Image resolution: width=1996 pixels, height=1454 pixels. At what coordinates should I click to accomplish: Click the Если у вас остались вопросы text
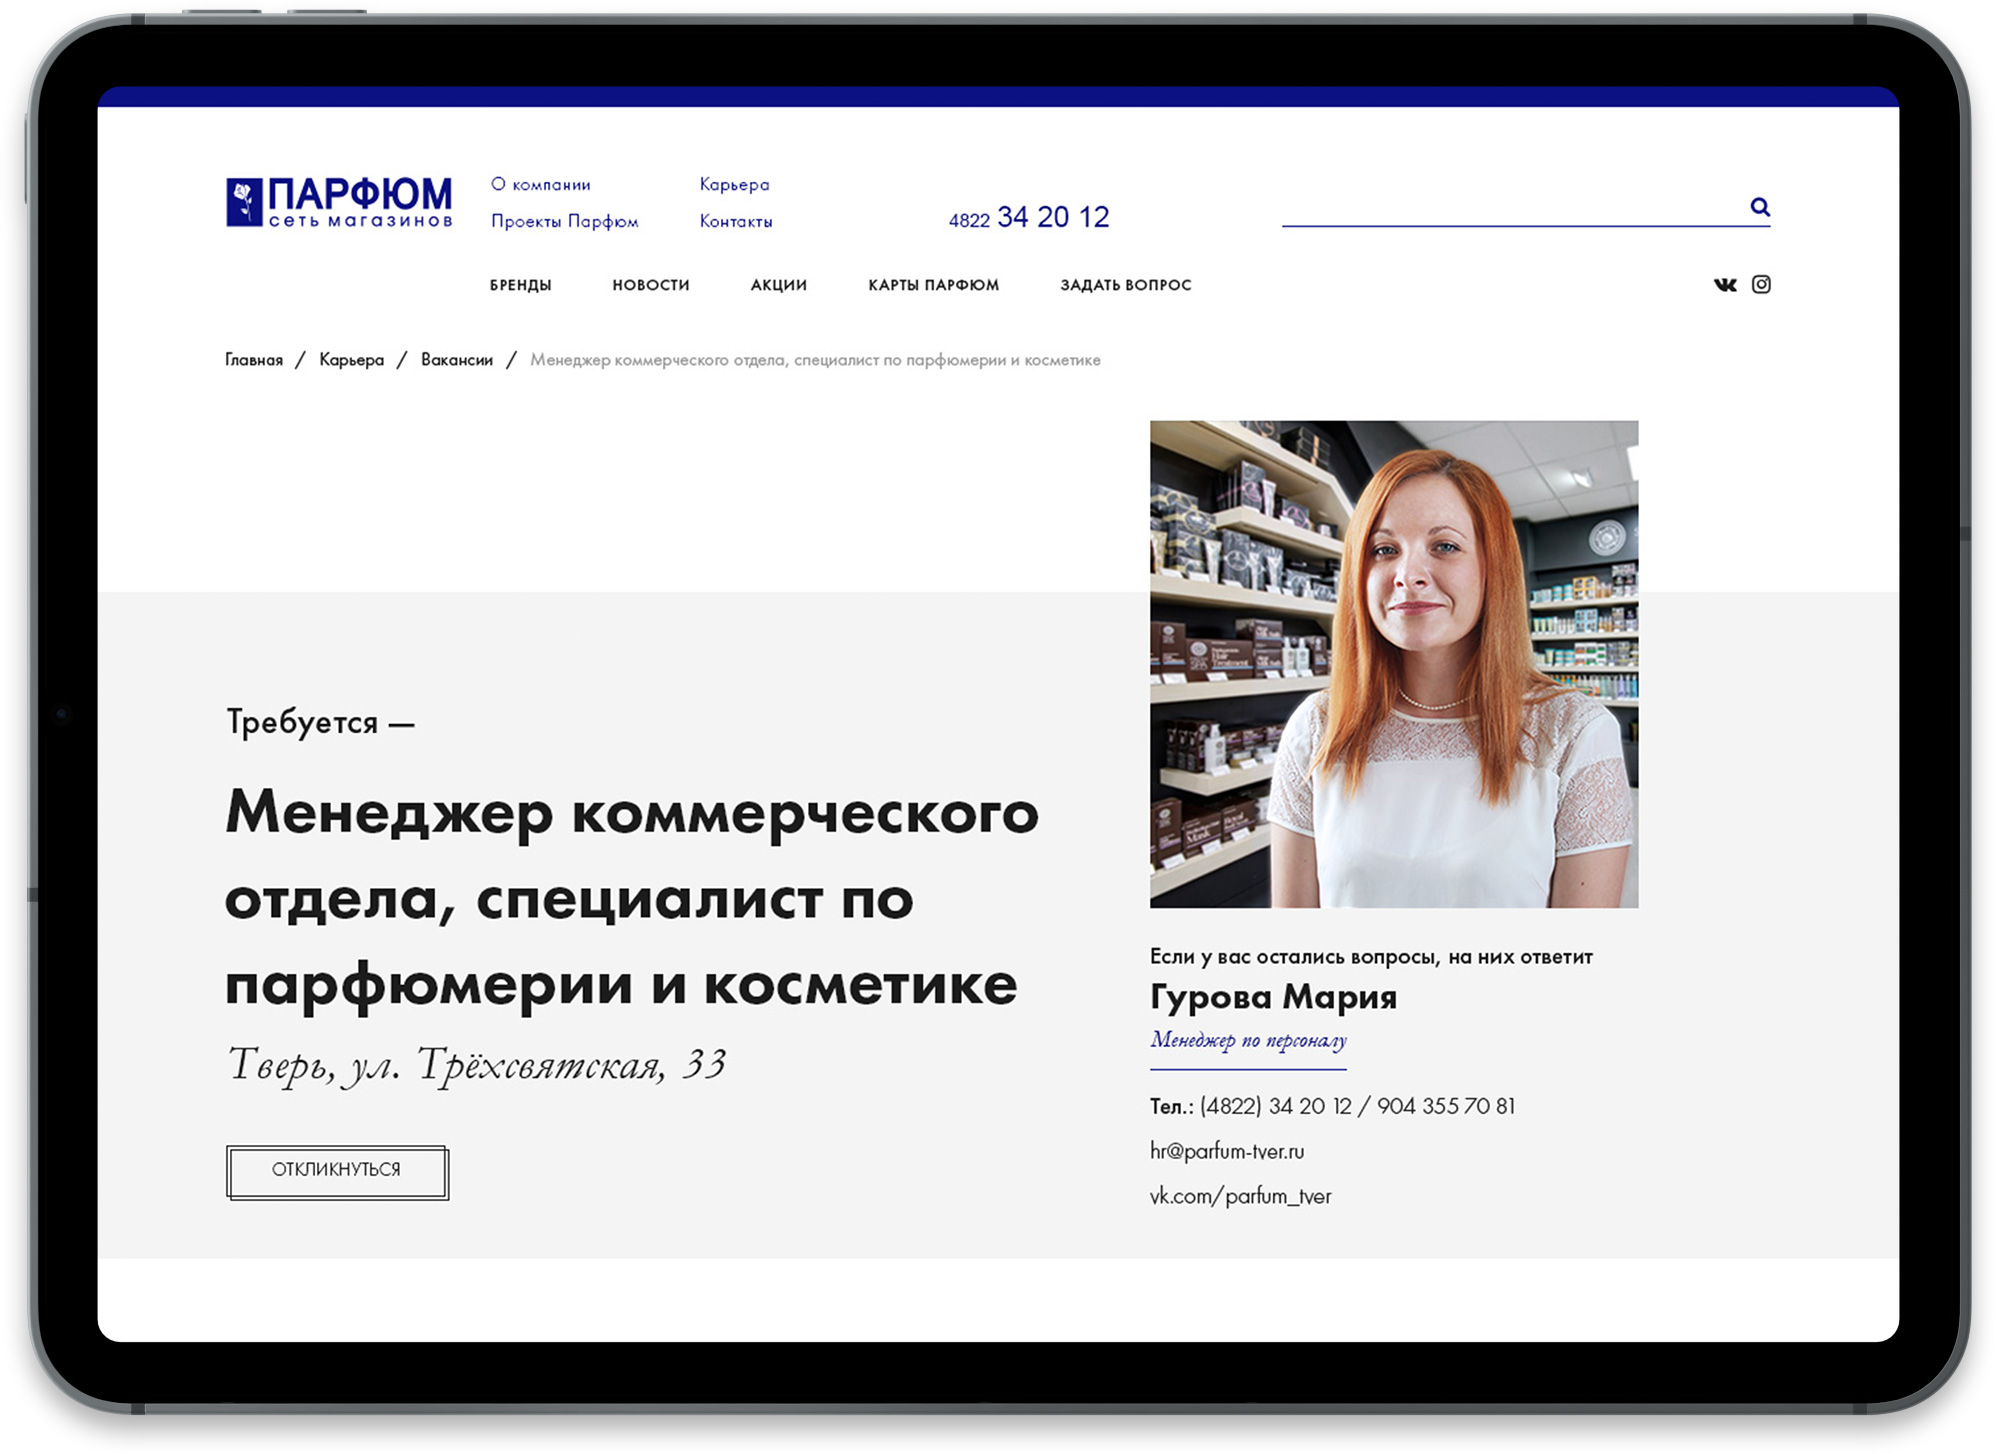pyautogui.click(x=1371, y=957)
